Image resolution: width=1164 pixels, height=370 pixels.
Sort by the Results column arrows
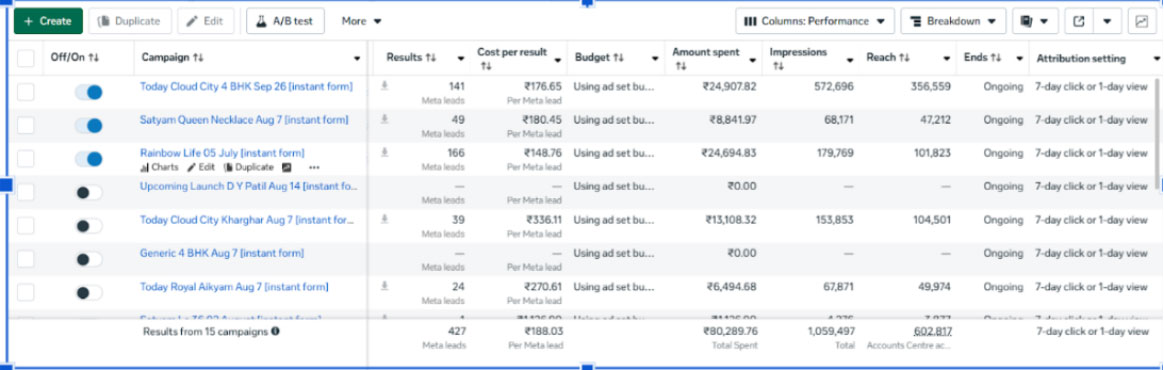[431, 57]
